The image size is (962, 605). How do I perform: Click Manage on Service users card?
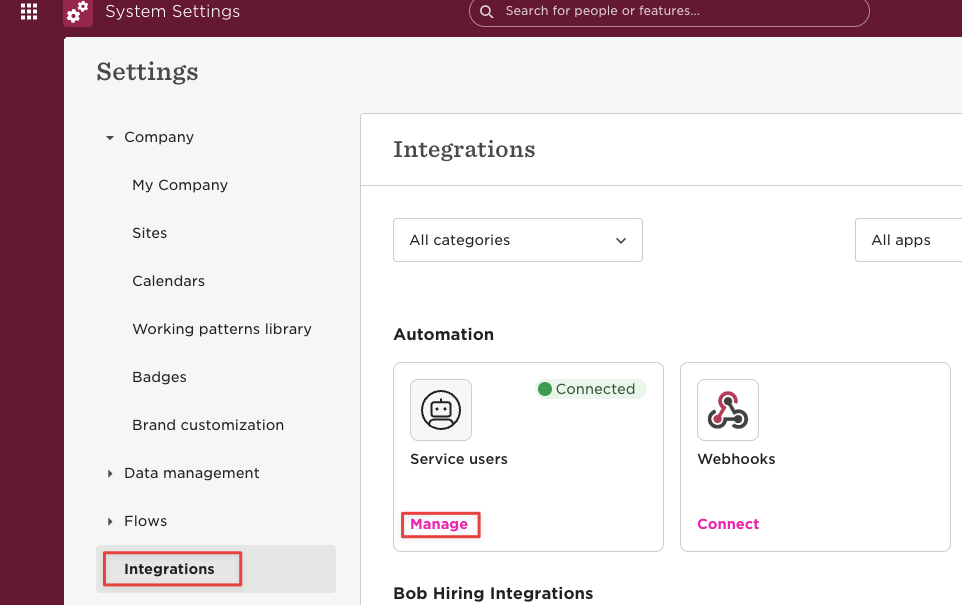[x=439, y=524]
